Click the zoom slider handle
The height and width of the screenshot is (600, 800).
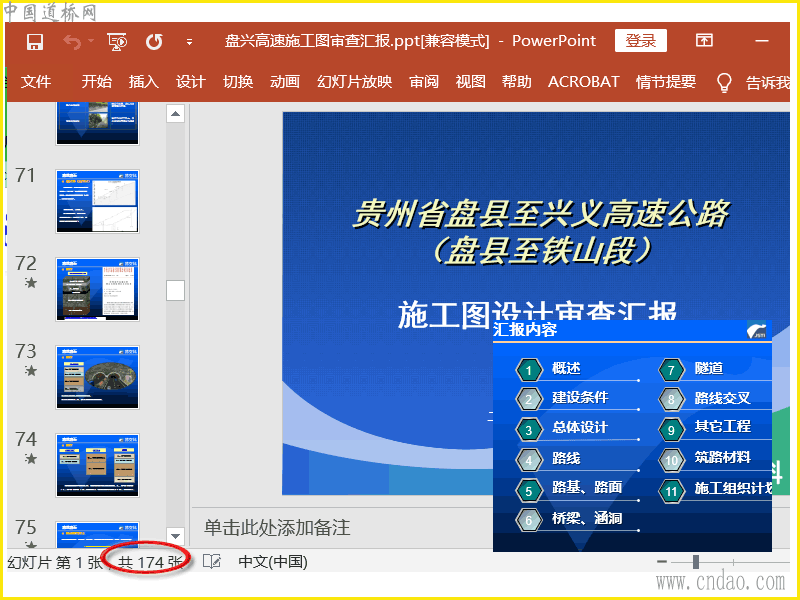click(696, 562)
